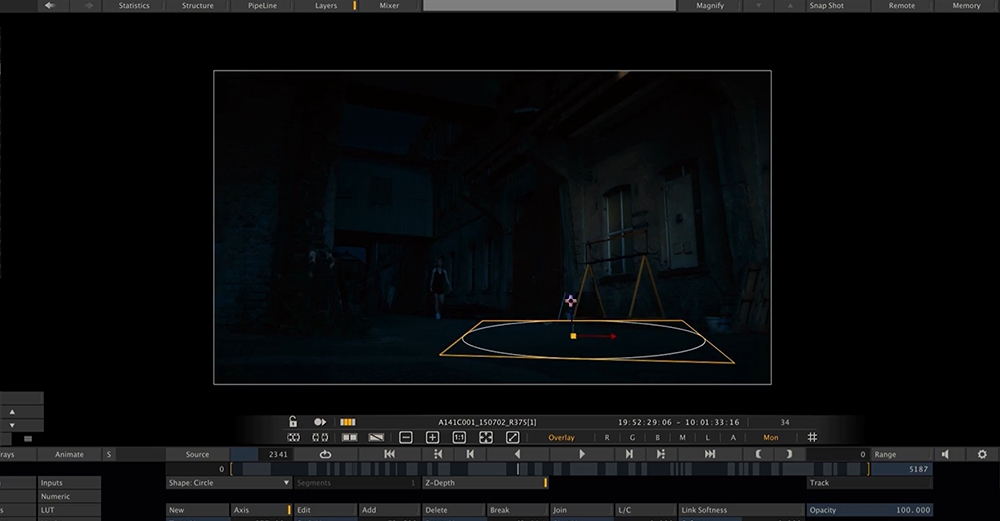The image size is (1000, 521).
Task: Open the Layers tab
Action: (326, 5)
